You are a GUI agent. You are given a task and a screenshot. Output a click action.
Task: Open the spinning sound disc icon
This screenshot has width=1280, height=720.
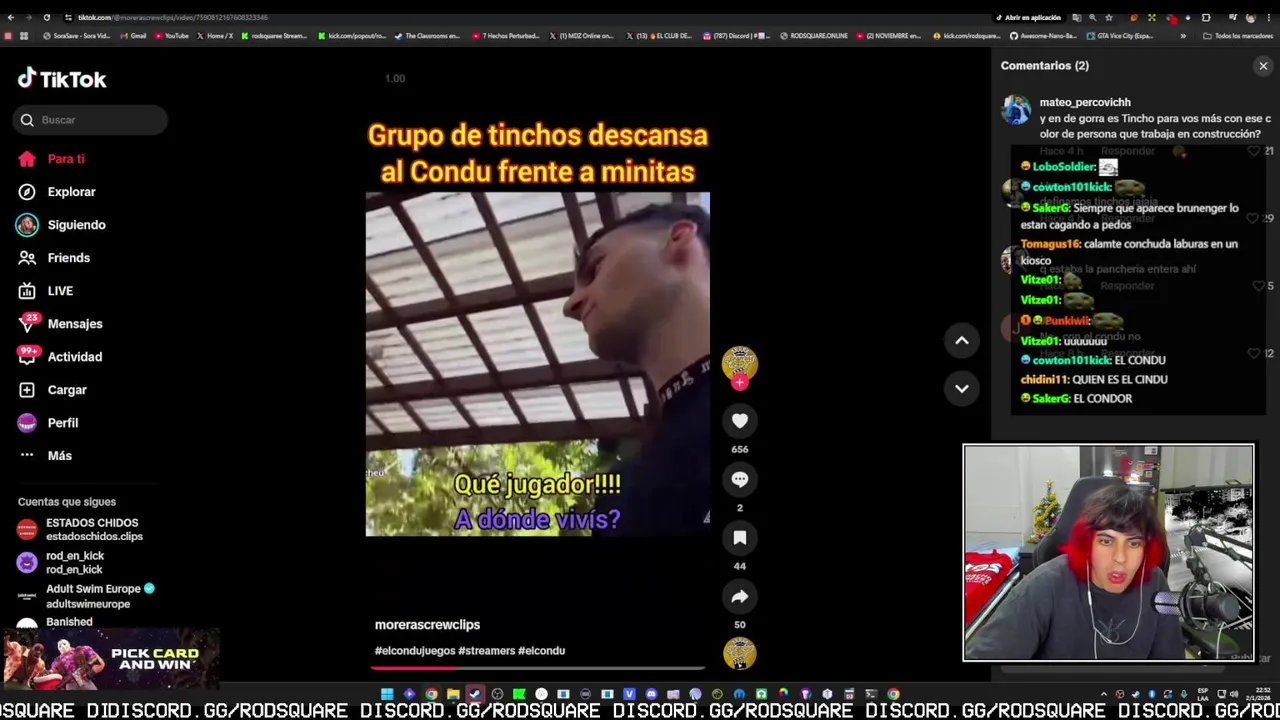click(x=740, y=655)
